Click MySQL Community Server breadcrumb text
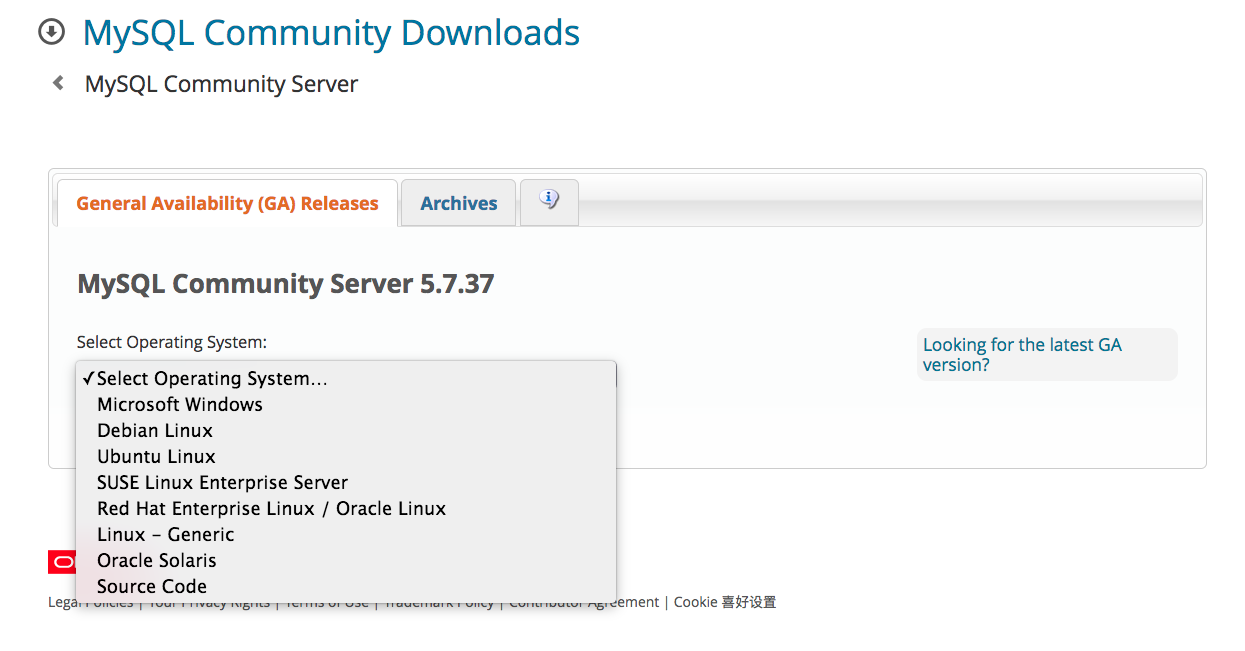The width and height of the screenshot is (1245, 651). (221, 84)
